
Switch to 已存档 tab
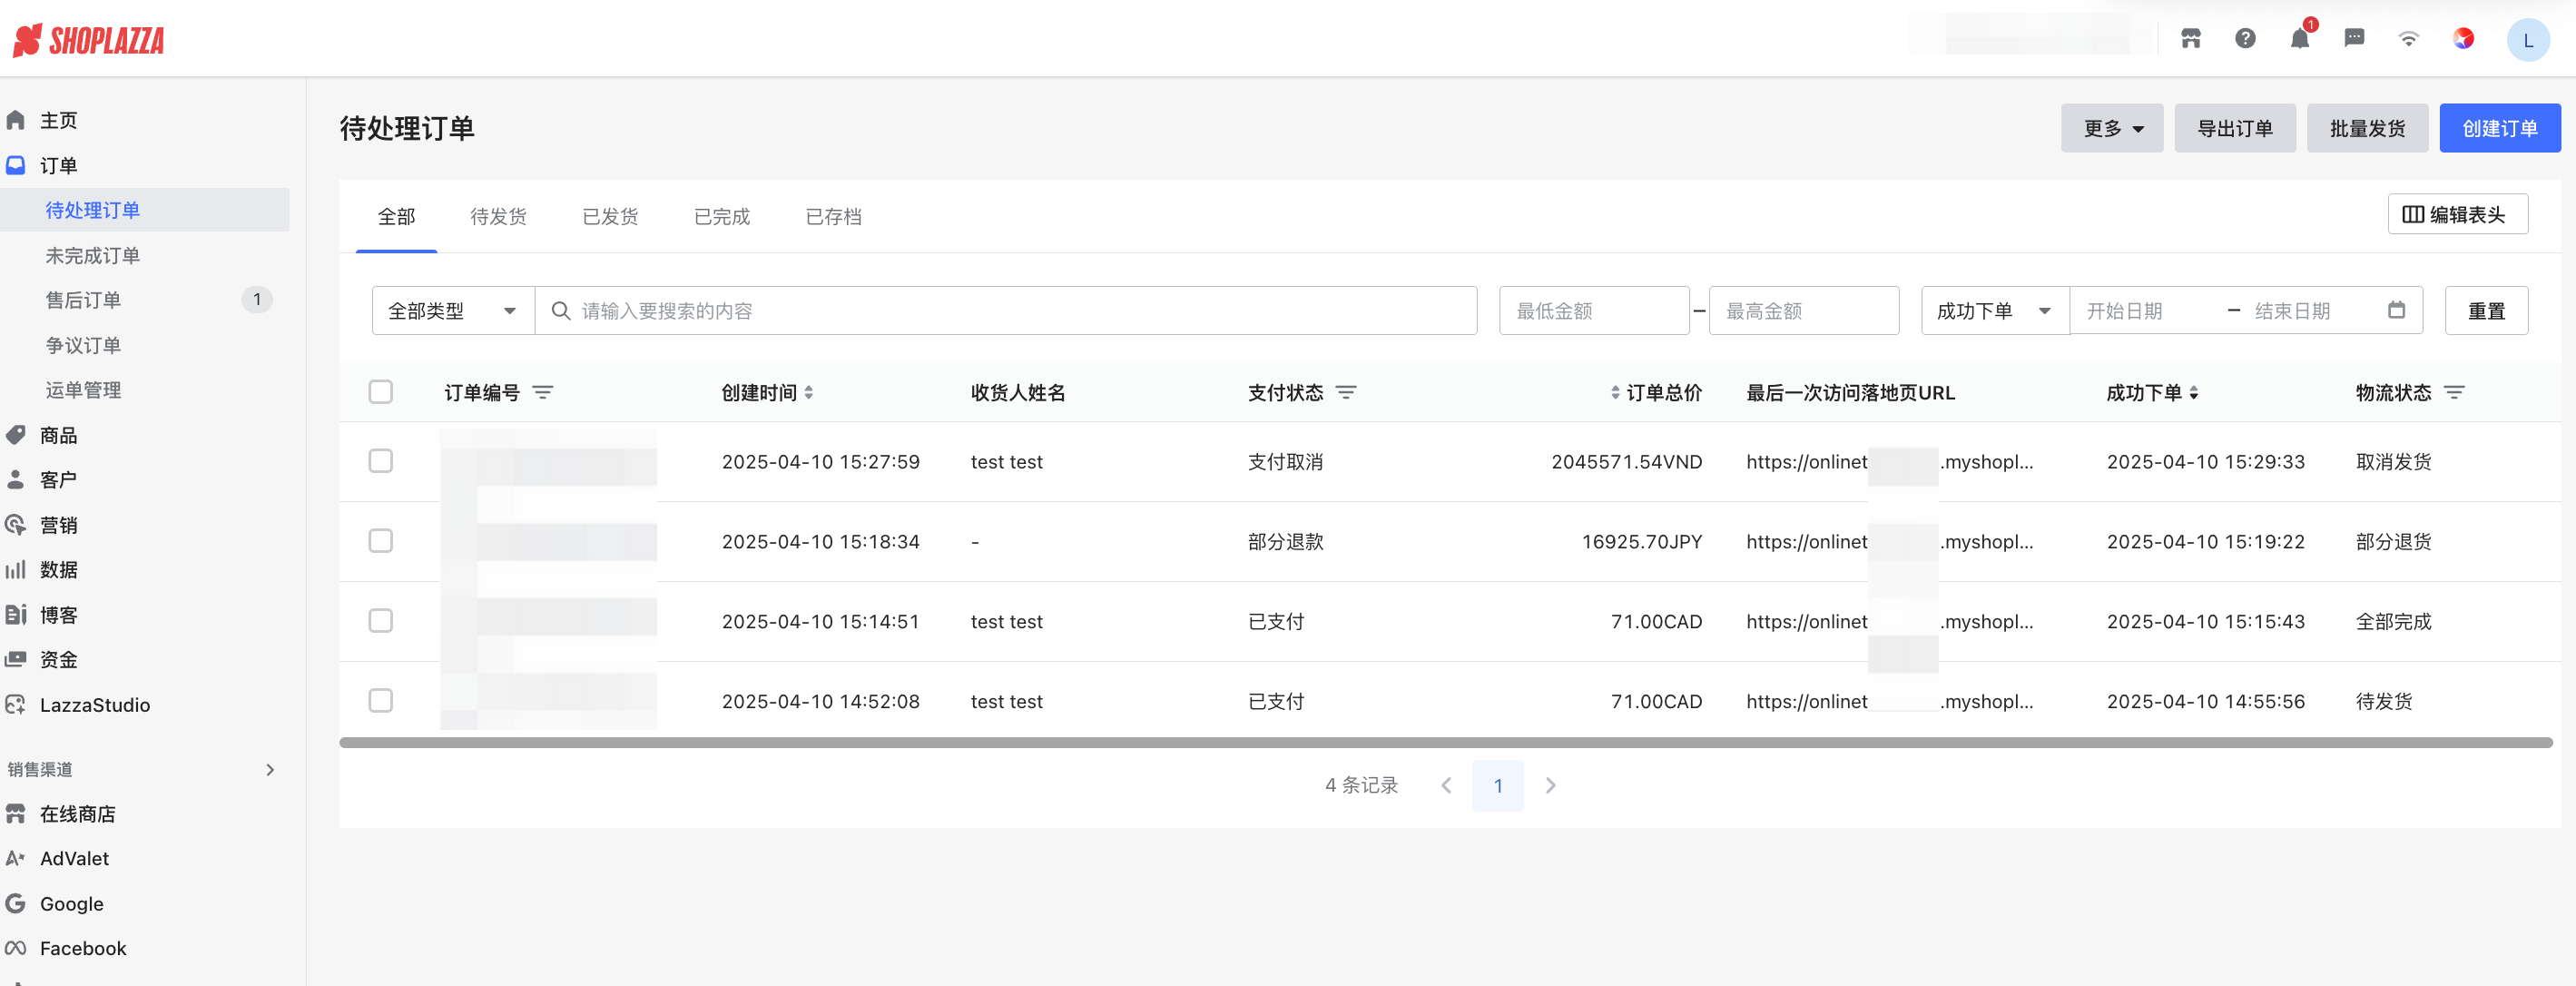click(833, 217)
